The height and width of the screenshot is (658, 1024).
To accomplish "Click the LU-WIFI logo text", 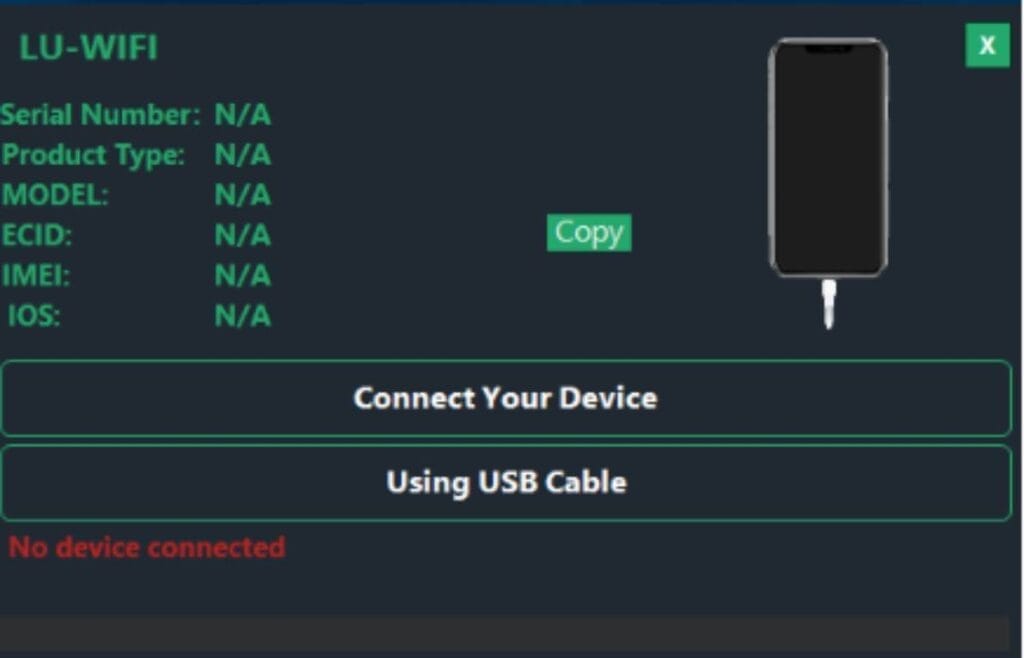I will pyautogui.click(x=88, y=47).
